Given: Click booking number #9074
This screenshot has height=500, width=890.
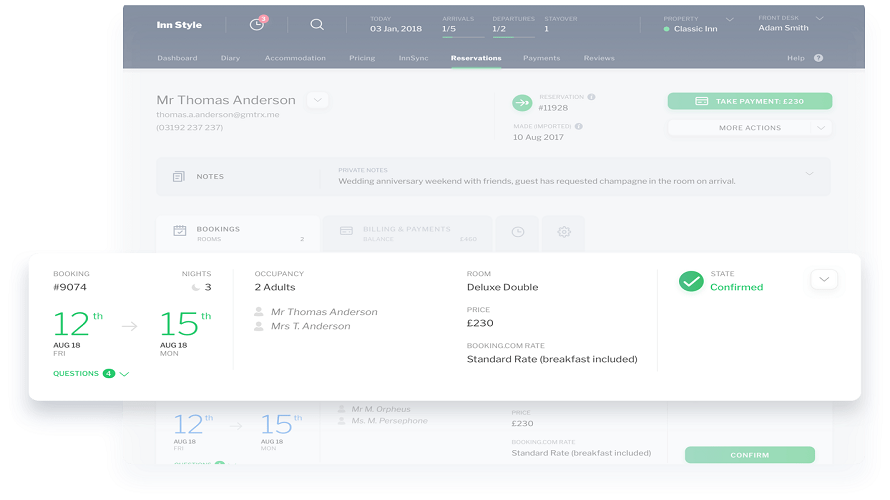Looking at the screenshot, I should [x=70, y=287].
